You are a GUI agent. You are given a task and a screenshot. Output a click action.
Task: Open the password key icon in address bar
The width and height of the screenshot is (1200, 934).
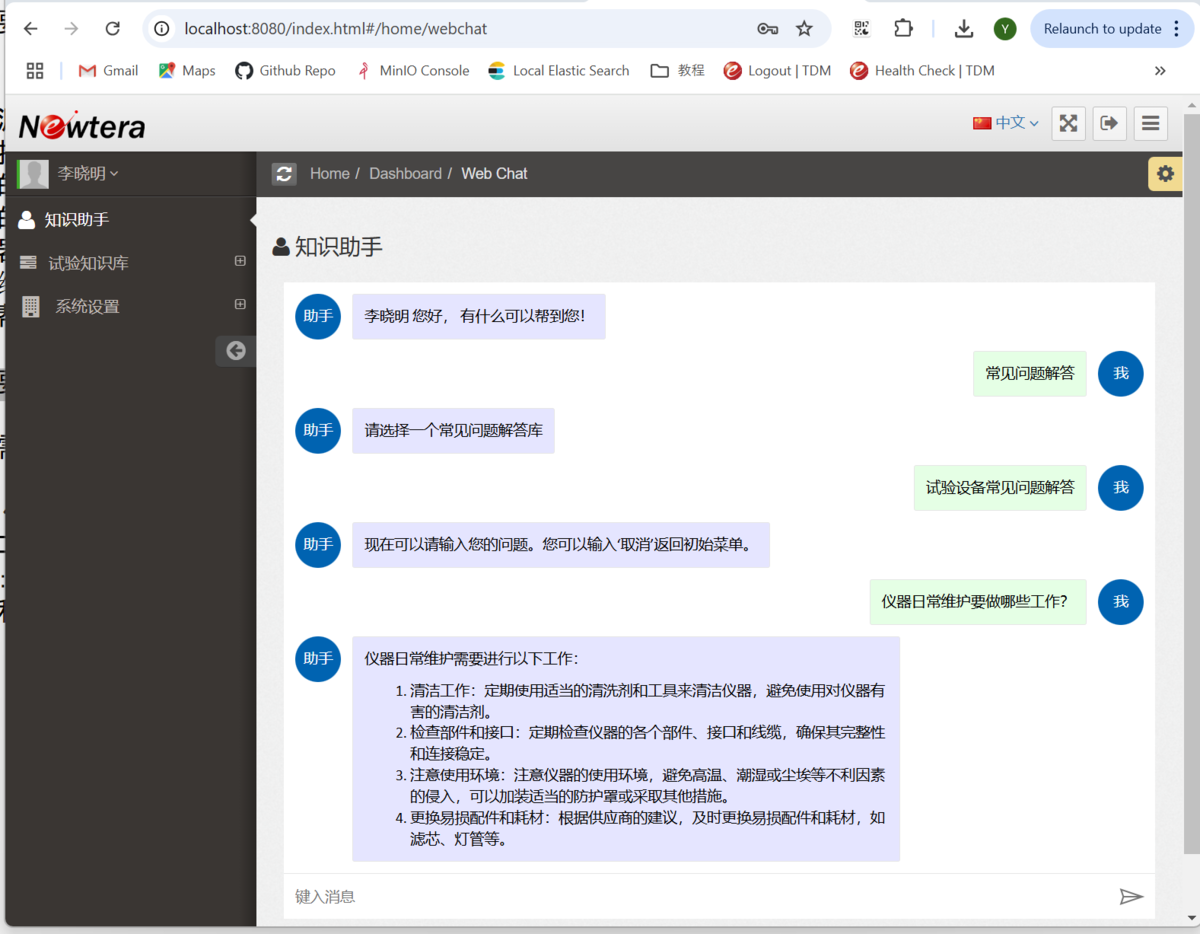(x=767, y=29)
